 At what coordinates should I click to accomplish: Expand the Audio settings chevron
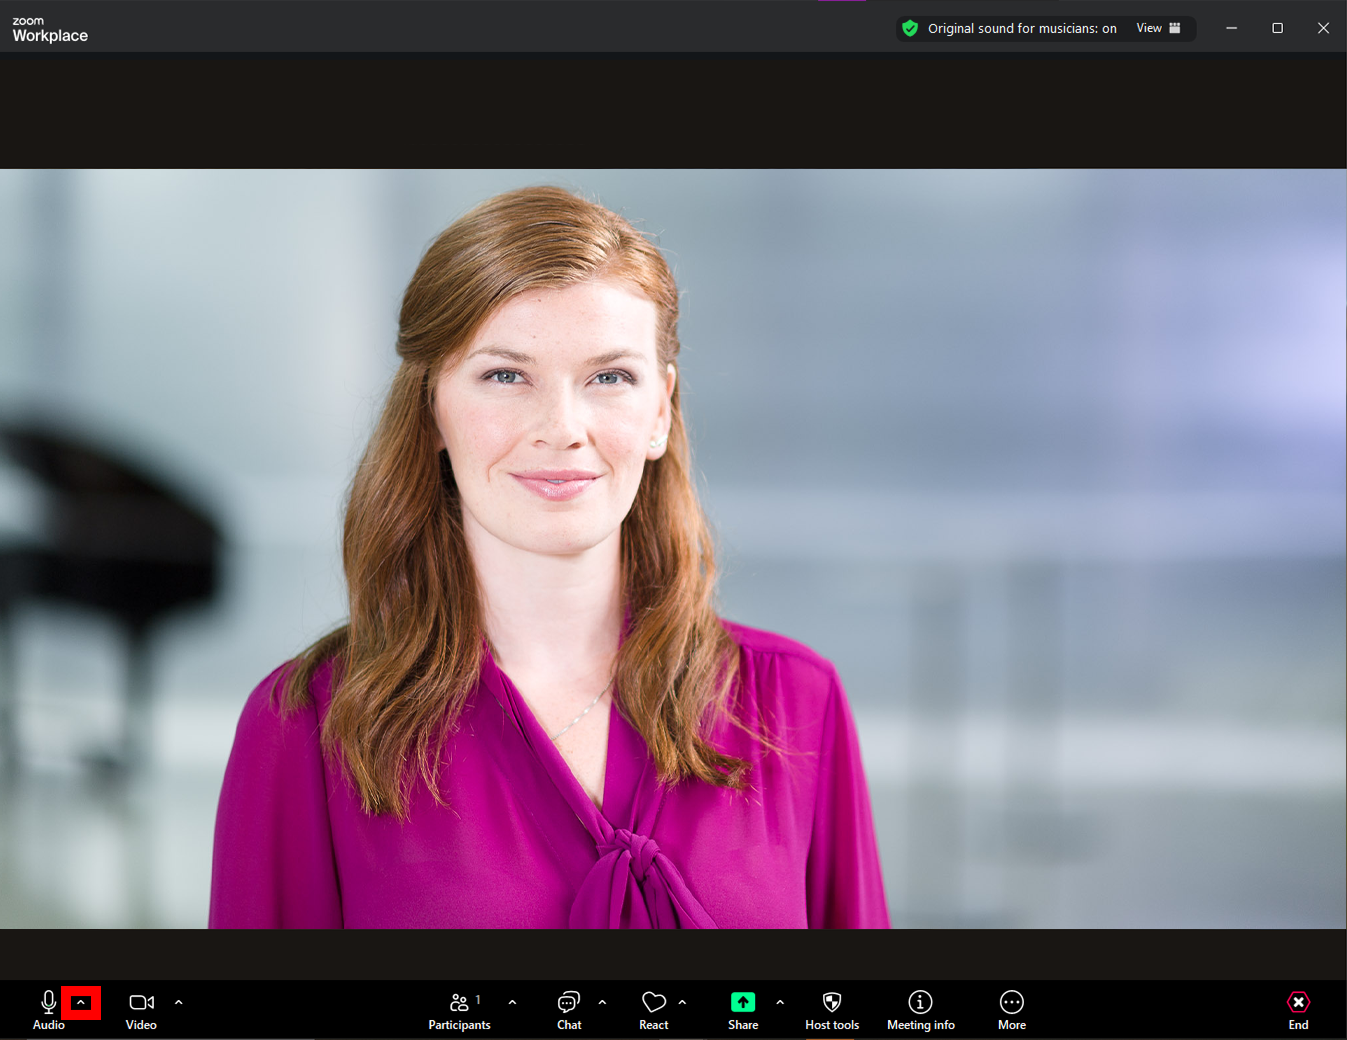click(81, 1001)
